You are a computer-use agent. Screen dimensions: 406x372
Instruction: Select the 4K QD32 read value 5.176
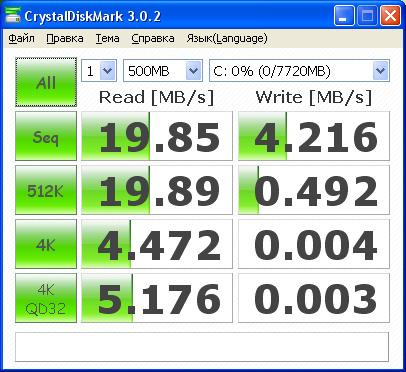click(x=157, y=298)
